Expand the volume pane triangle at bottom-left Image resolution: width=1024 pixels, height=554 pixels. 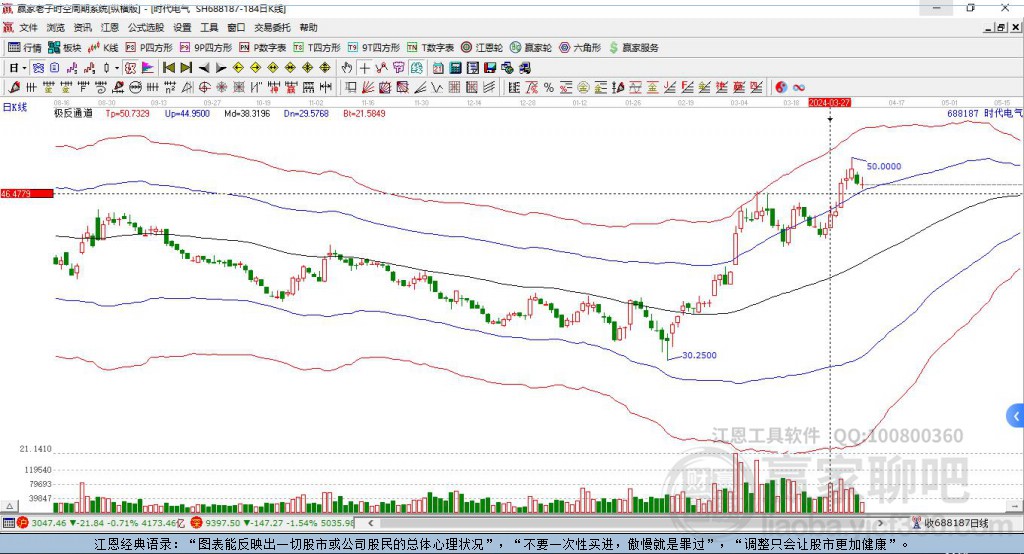pyautogui.click(x=9, y=506)
